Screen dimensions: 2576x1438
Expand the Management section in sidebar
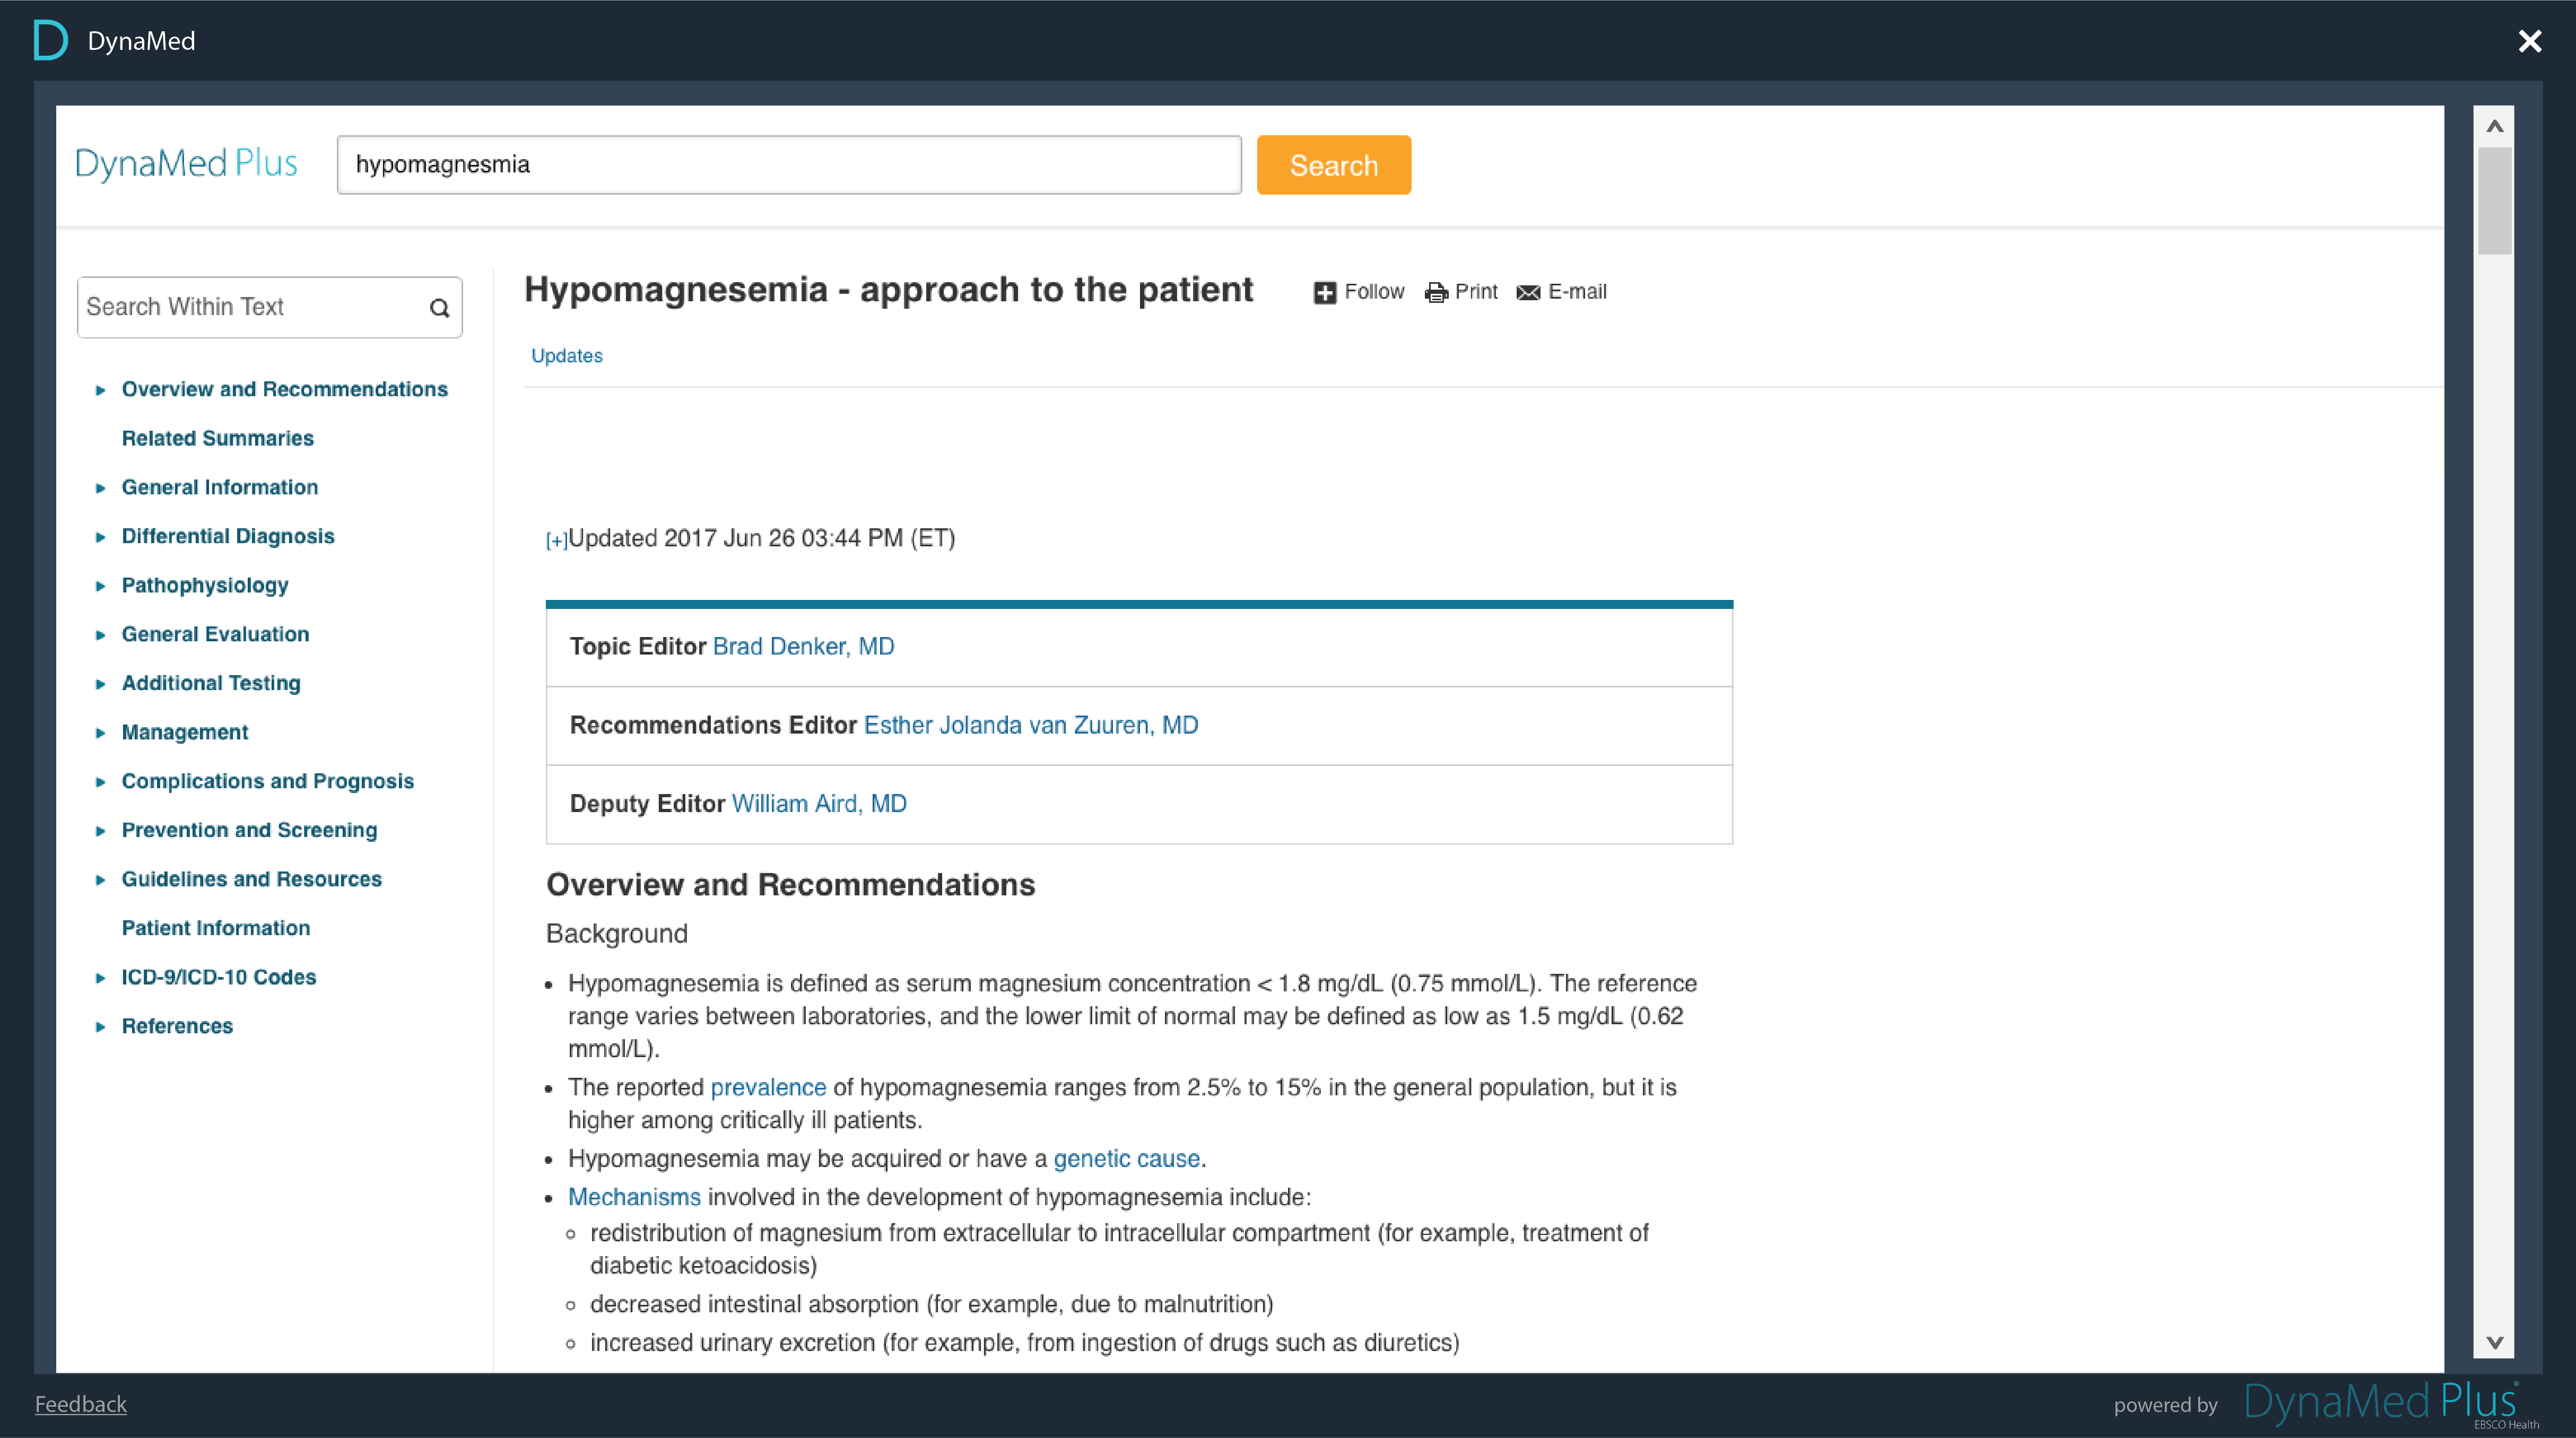(101, 730)
